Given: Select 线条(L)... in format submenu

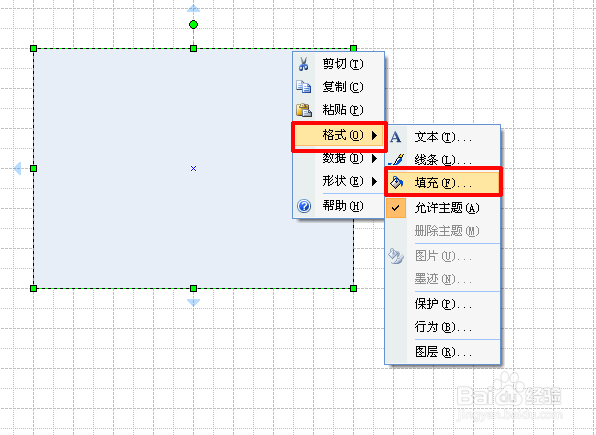Looking at the screenshot, I should (443, 160).
